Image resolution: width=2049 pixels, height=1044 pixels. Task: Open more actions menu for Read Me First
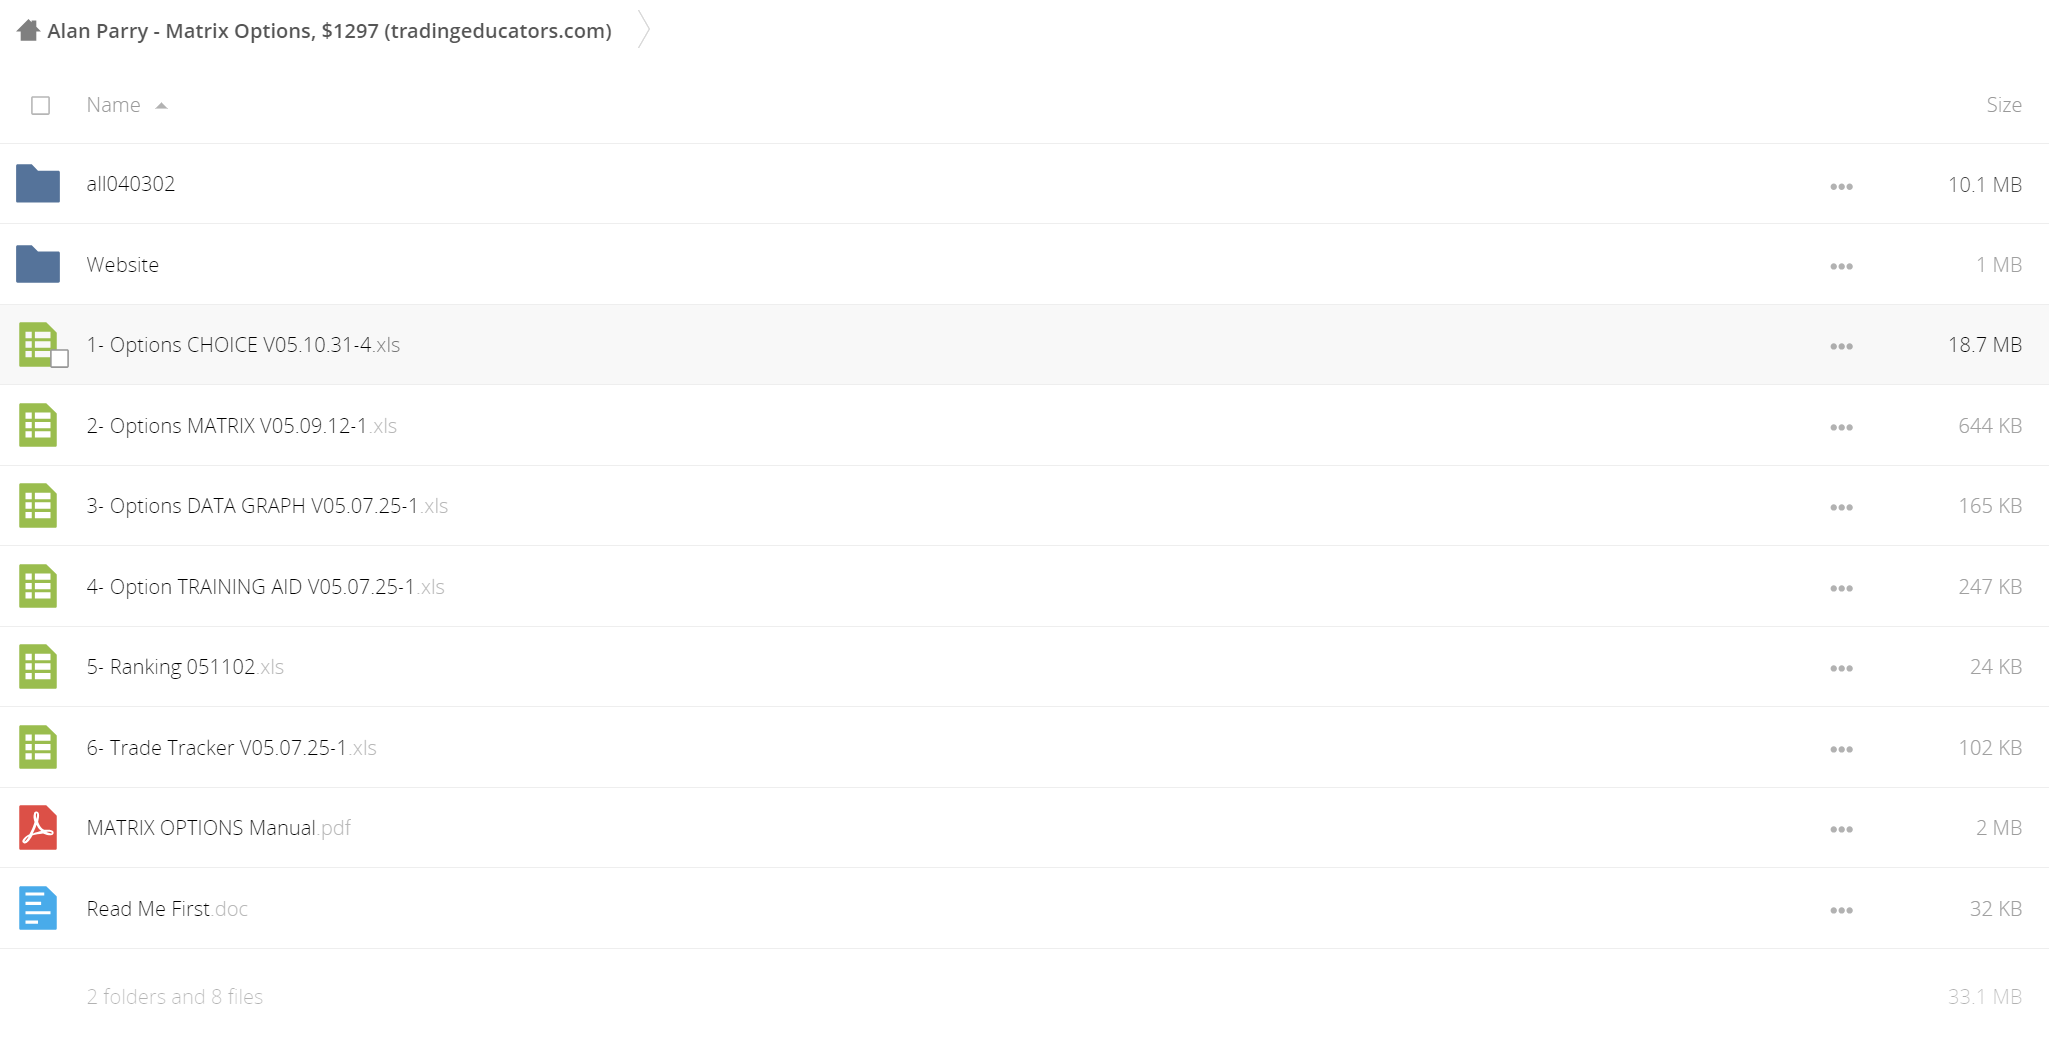1841,910
